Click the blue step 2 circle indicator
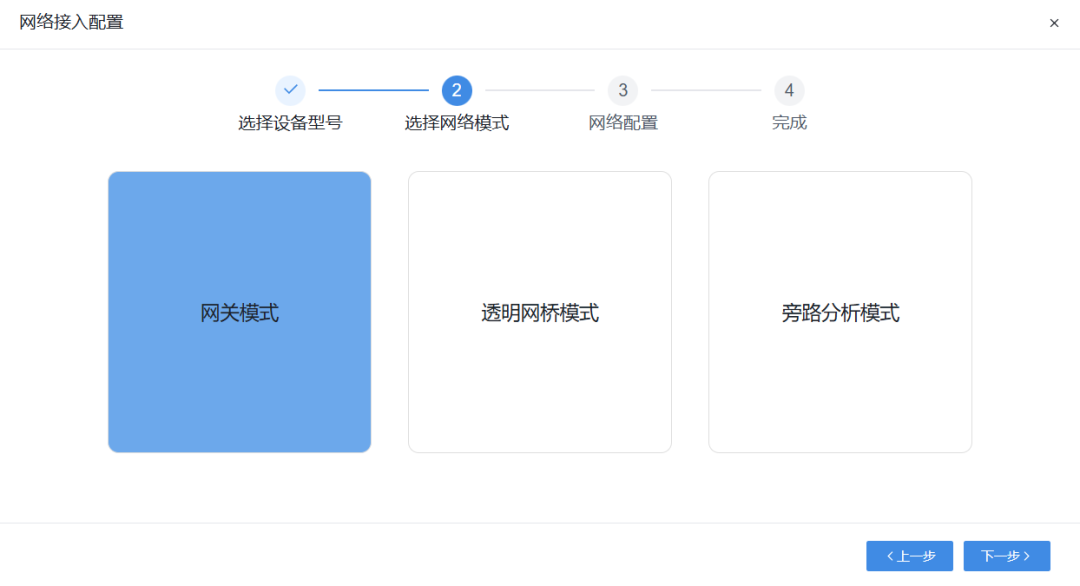1080x586 pixels. (x=457, y=90)
